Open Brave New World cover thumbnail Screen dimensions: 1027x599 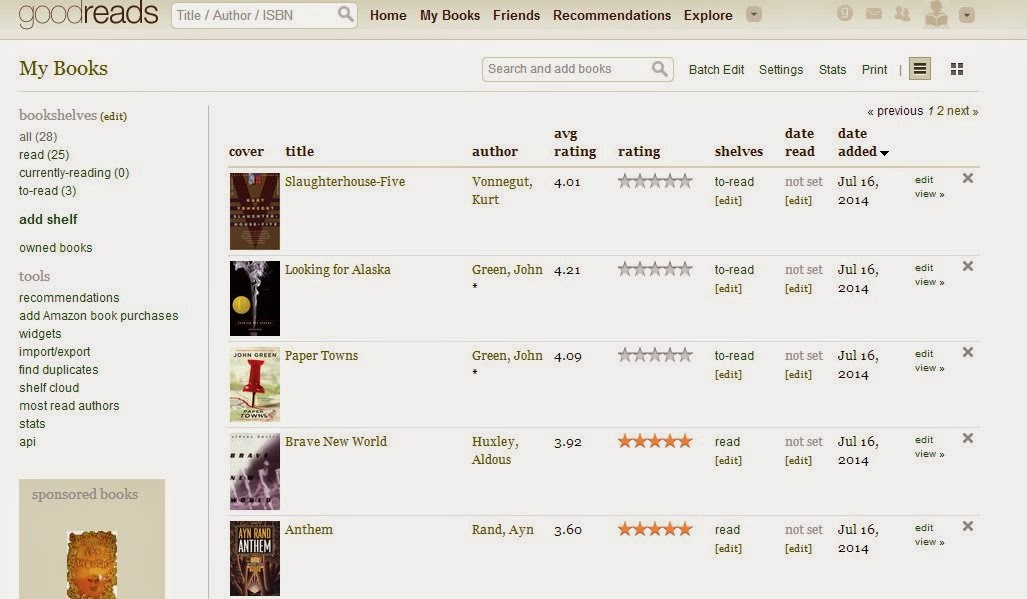255,471
